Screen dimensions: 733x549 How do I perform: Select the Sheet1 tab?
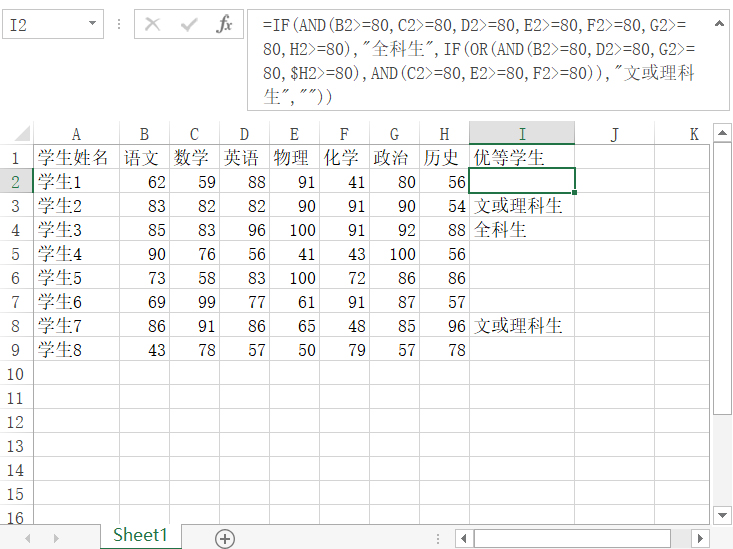(x=140, y=535)
